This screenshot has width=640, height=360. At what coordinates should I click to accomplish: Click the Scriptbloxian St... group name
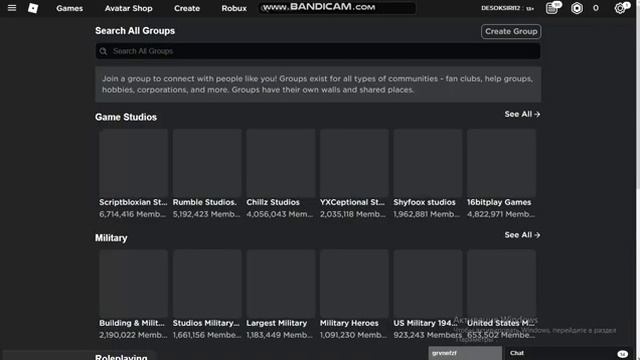(133, 202)
